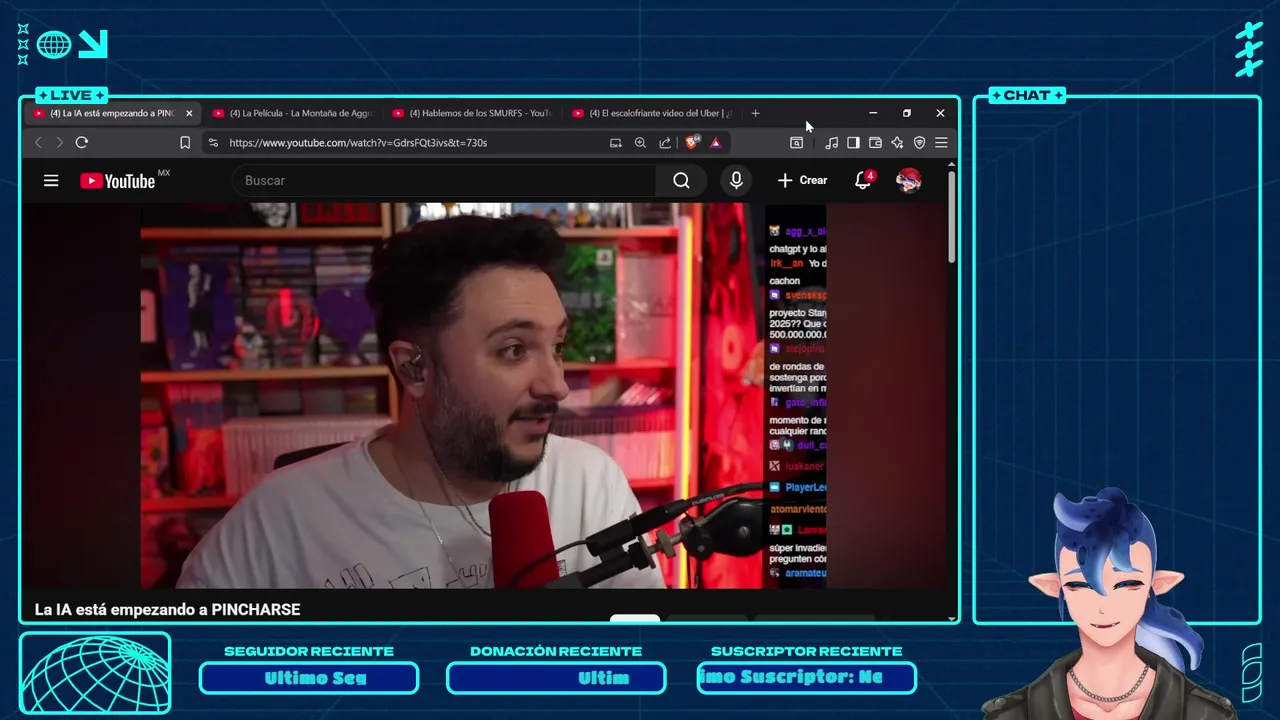
Task: Open the Brave Shields lion icon
Action: point(692,142)
